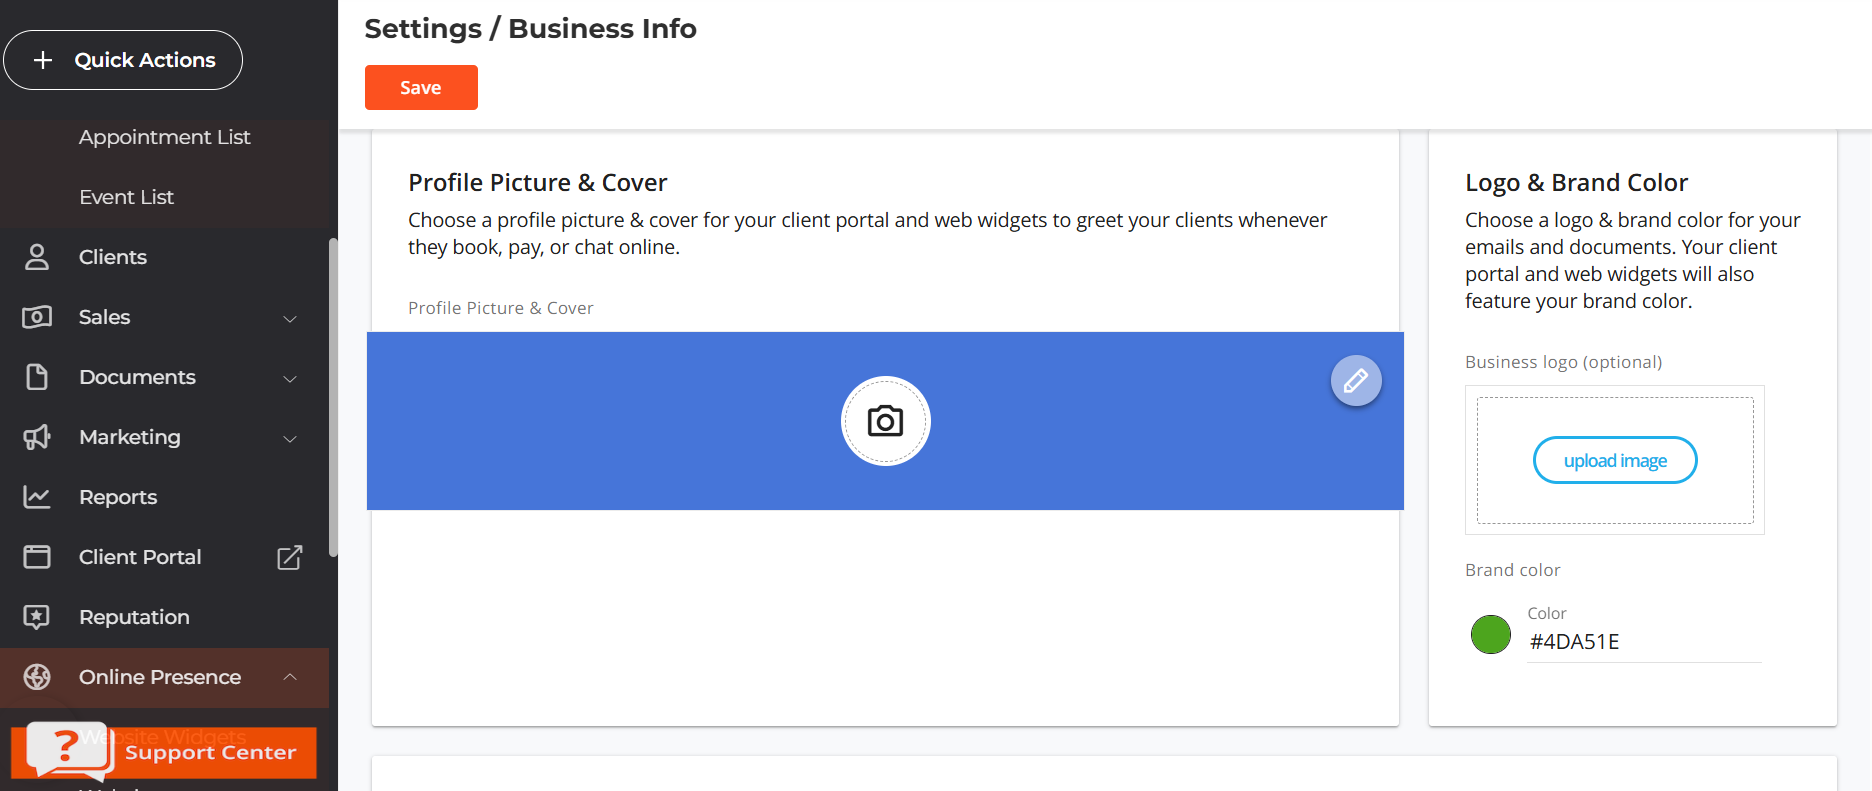Click the Settings / Business Info heading
1872x791 pixels.
coord(531,29)
